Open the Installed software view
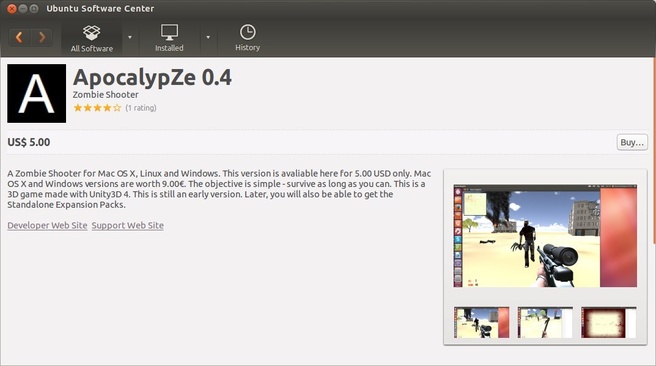 click(169, 38)
